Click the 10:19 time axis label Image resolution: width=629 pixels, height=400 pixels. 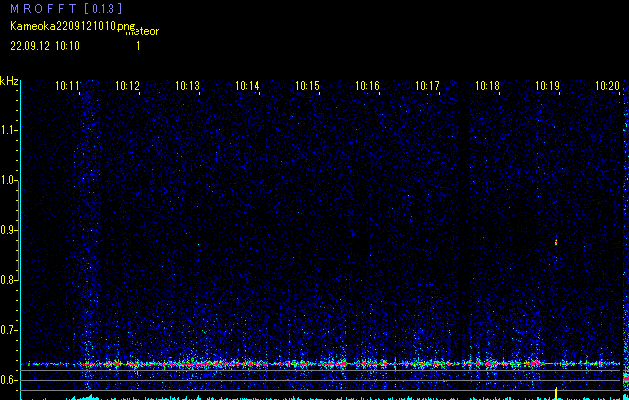tap(548, 86)
